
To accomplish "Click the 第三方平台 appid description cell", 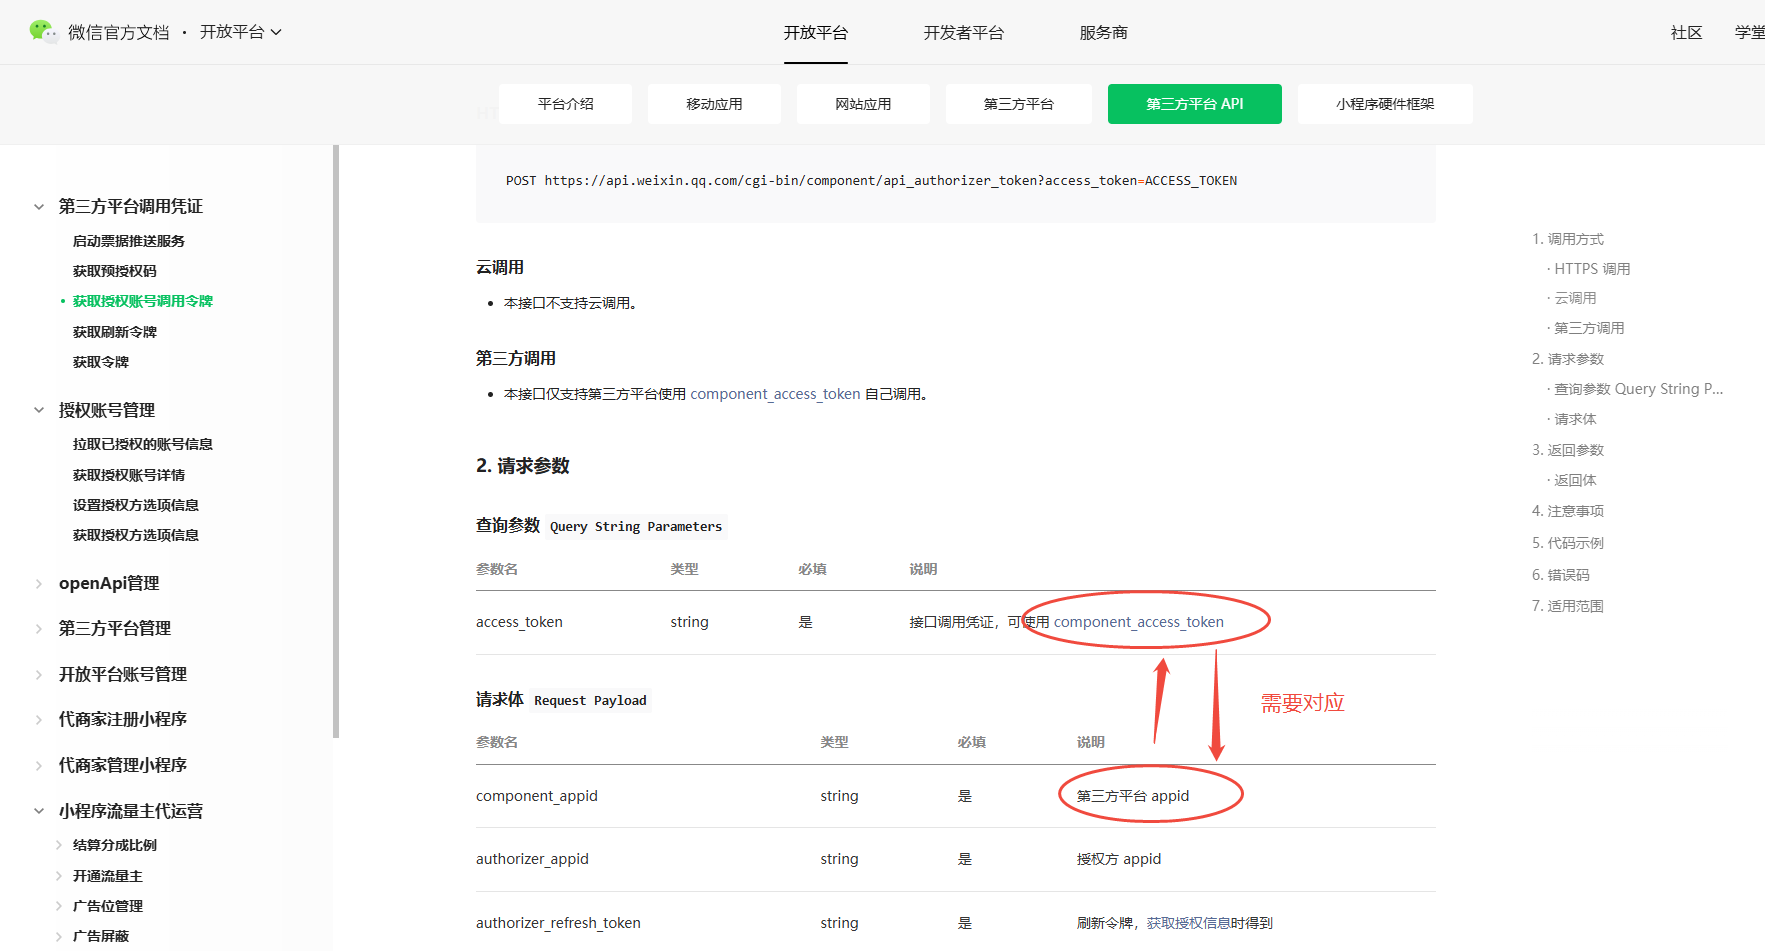I will click(1133, 796).
